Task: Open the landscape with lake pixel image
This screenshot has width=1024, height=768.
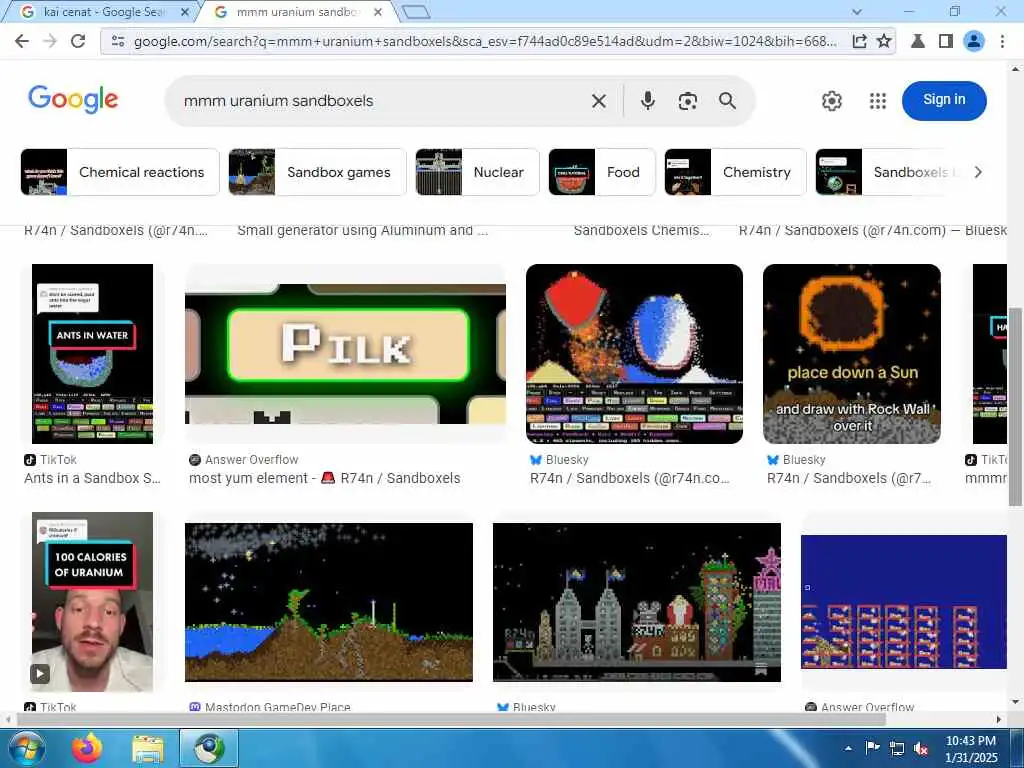Action: pyautogui.click(x=328, y=601)
